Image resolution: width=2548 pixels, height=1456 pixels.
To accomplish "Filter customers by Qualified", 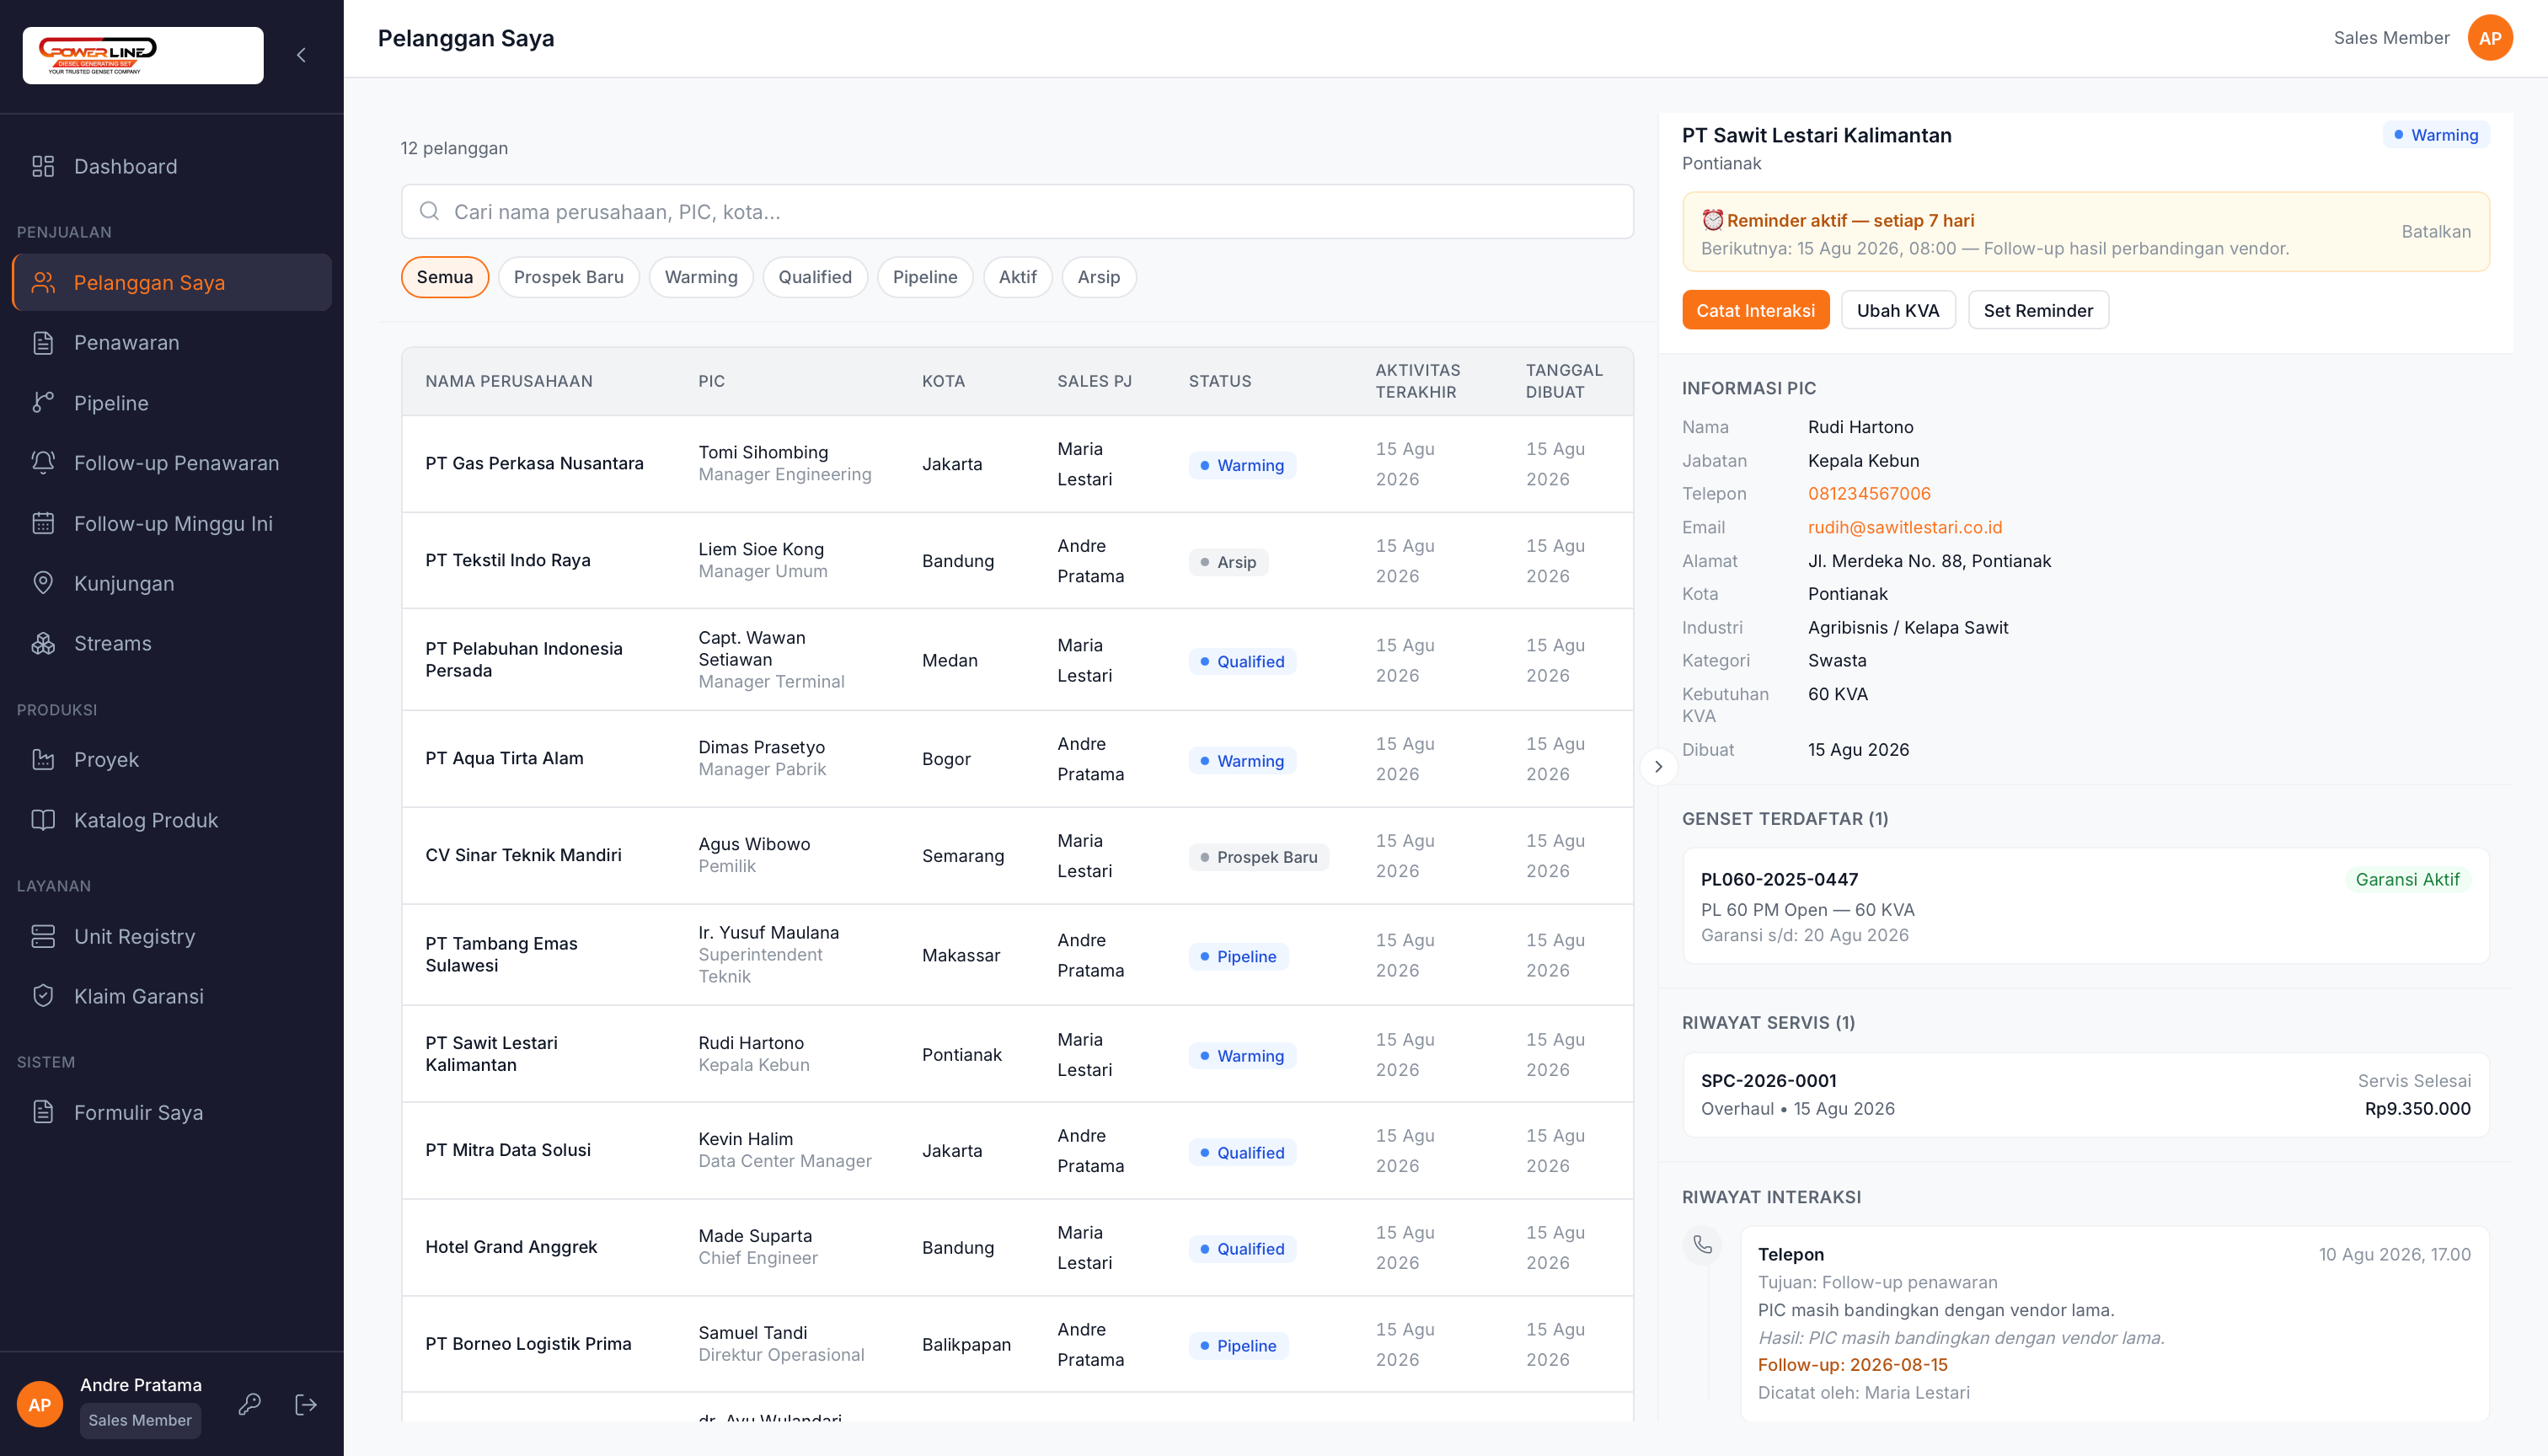I will 815,277.
